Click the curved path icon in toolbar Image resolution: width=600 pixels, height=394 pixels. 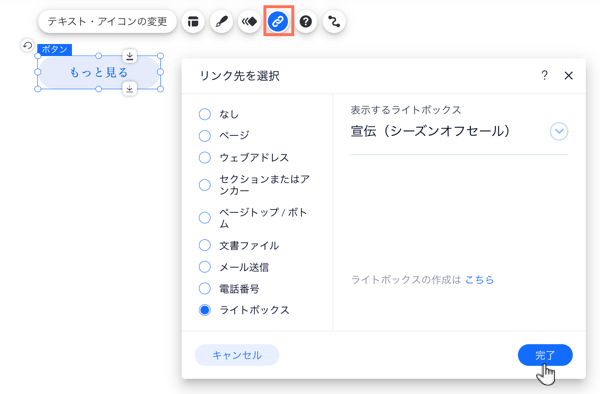pos(334,21)
